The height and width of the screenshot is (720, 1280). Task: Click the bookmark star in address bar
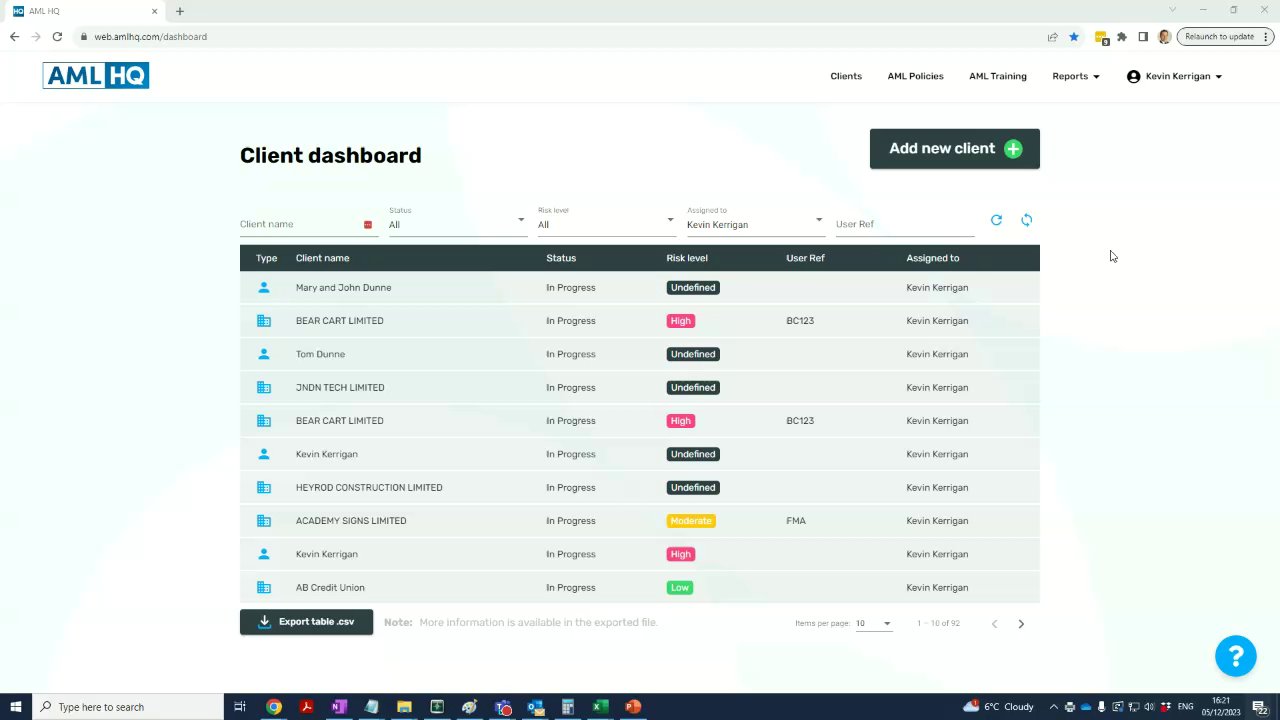coord(1074,37)
